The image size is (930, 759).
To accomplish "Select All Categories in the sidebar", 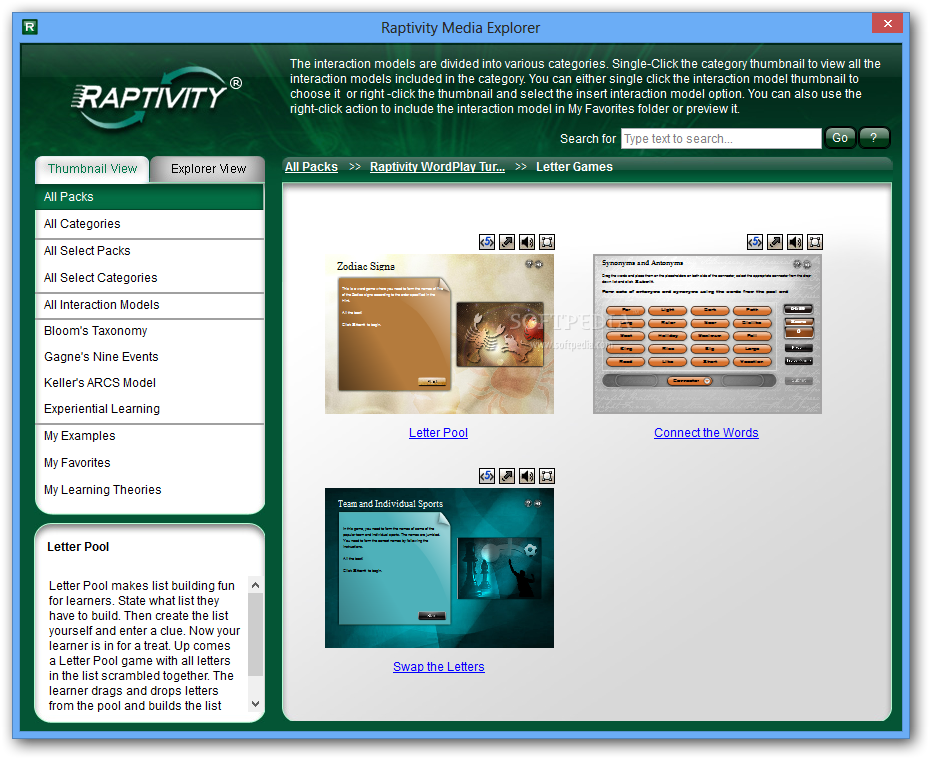I will point(149,224).
